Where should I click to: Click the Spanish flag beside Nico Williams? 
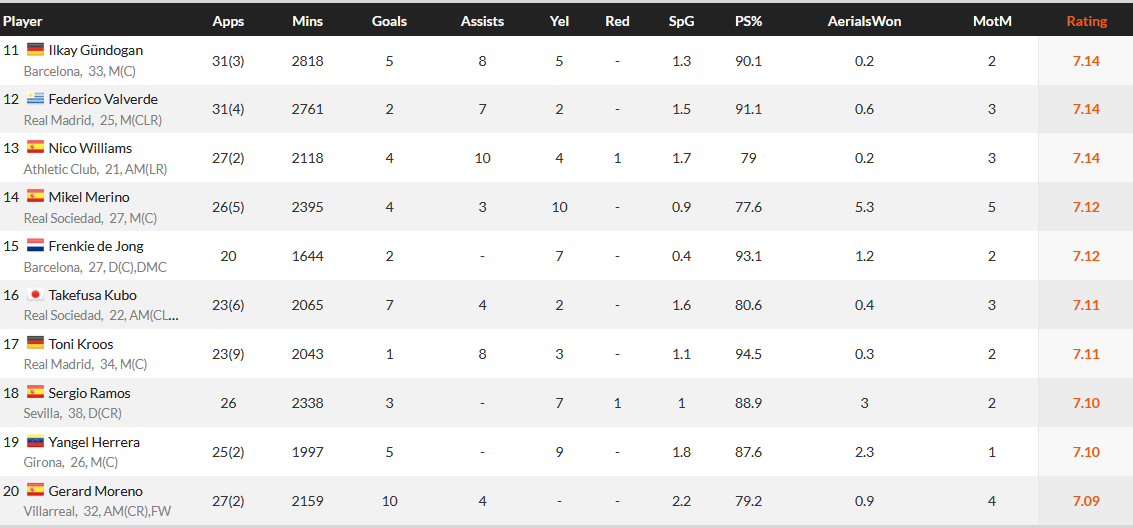pos(36,147)
